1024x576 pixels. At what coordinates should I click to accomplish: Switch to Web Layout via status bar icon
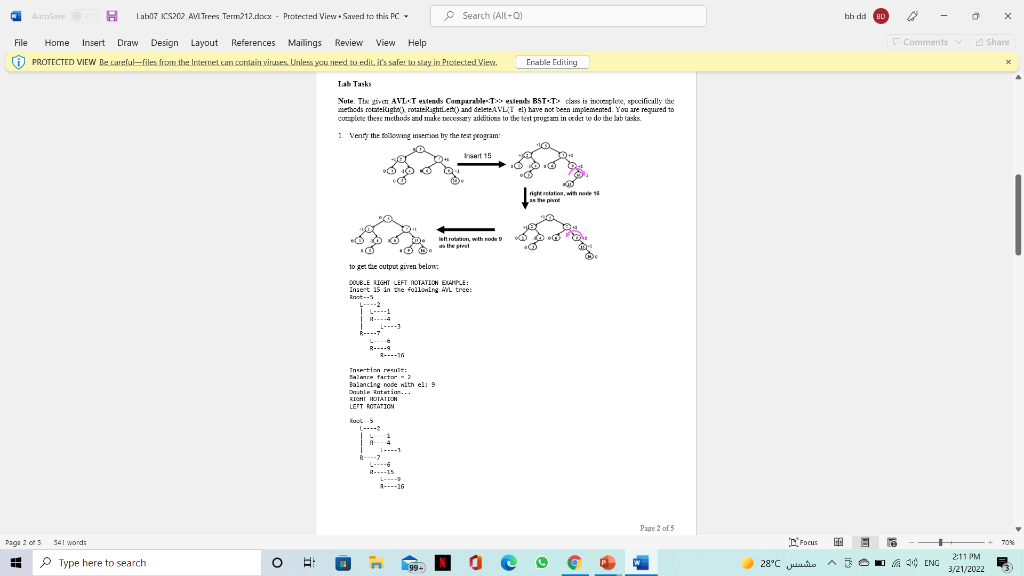(891, 542)
